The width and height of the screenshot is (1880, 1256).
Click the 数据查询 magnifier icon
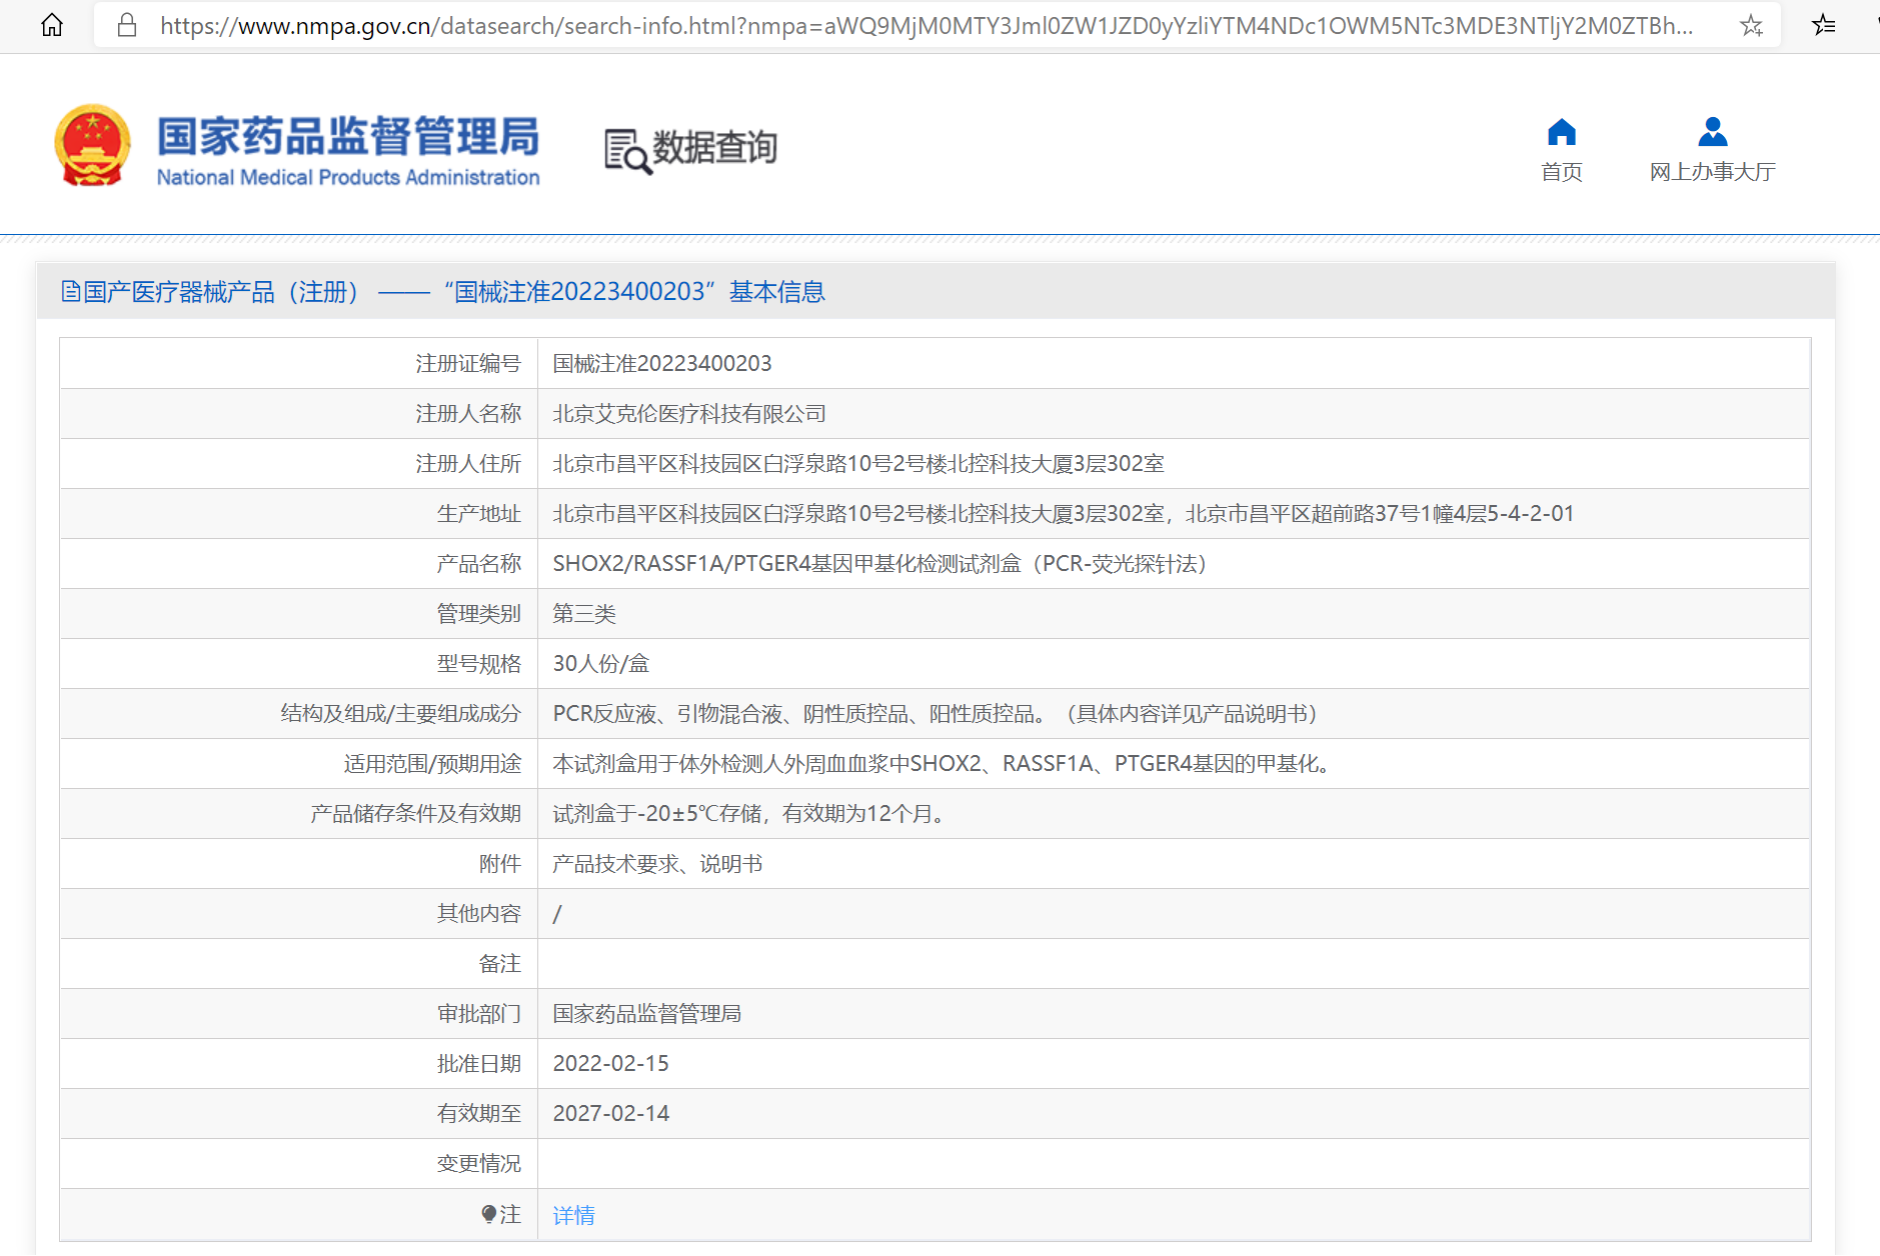[627, 150]
